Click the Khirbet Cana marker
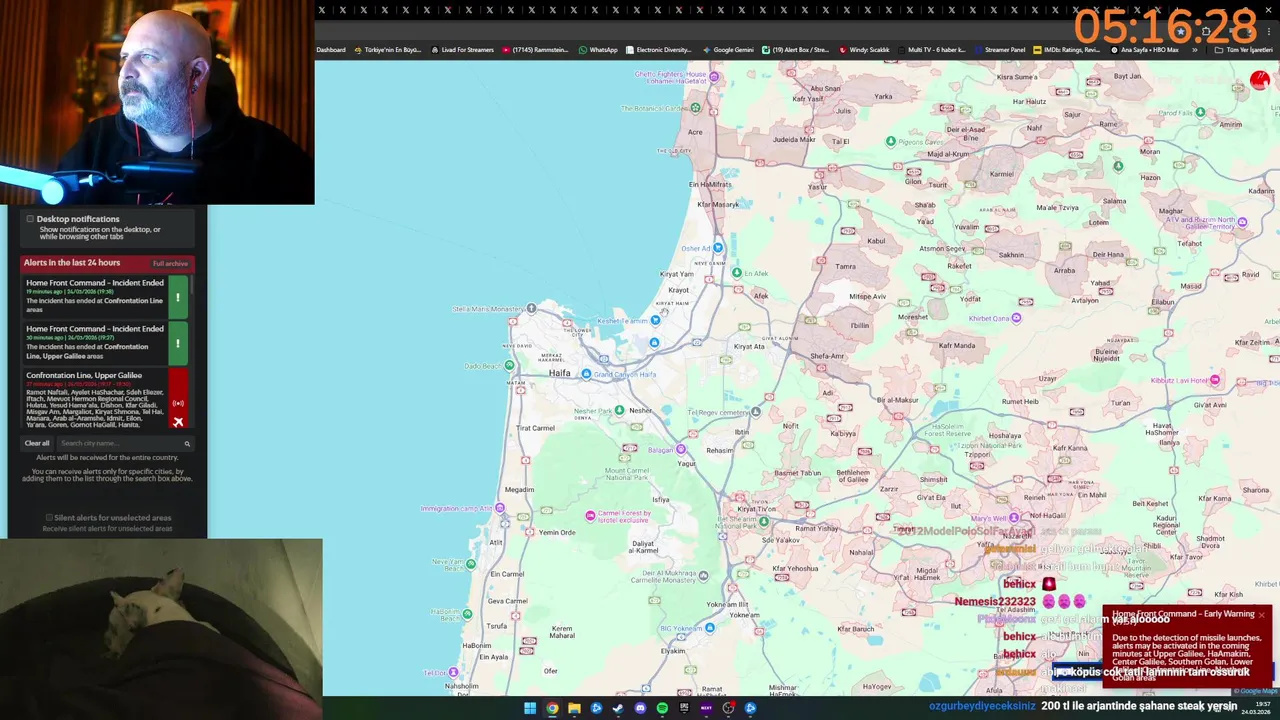Image resolution: width=1280 pixels, height=720 pixels. pyautogui.click(x=1016, y=318)
